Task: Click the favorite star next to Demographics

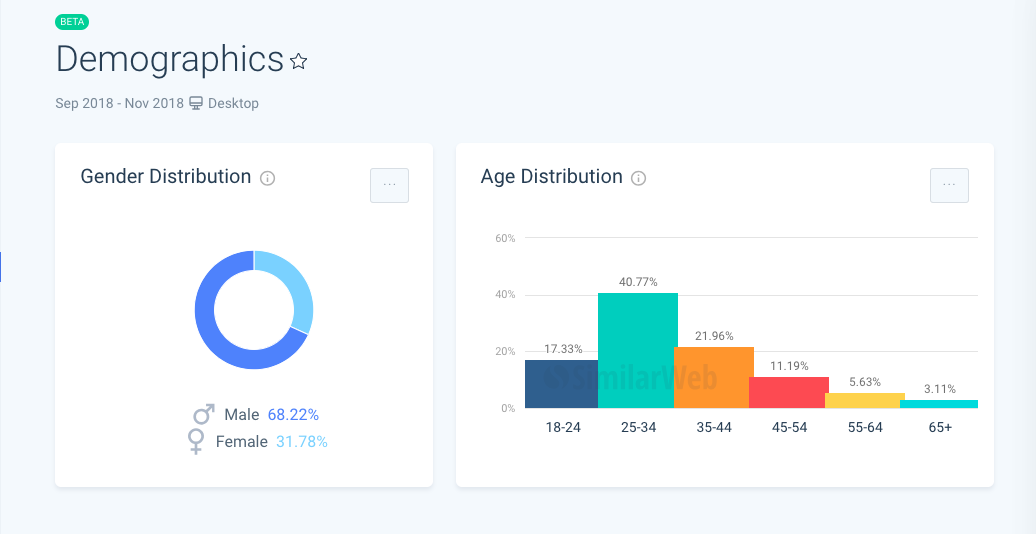Action: coord(299,62)
